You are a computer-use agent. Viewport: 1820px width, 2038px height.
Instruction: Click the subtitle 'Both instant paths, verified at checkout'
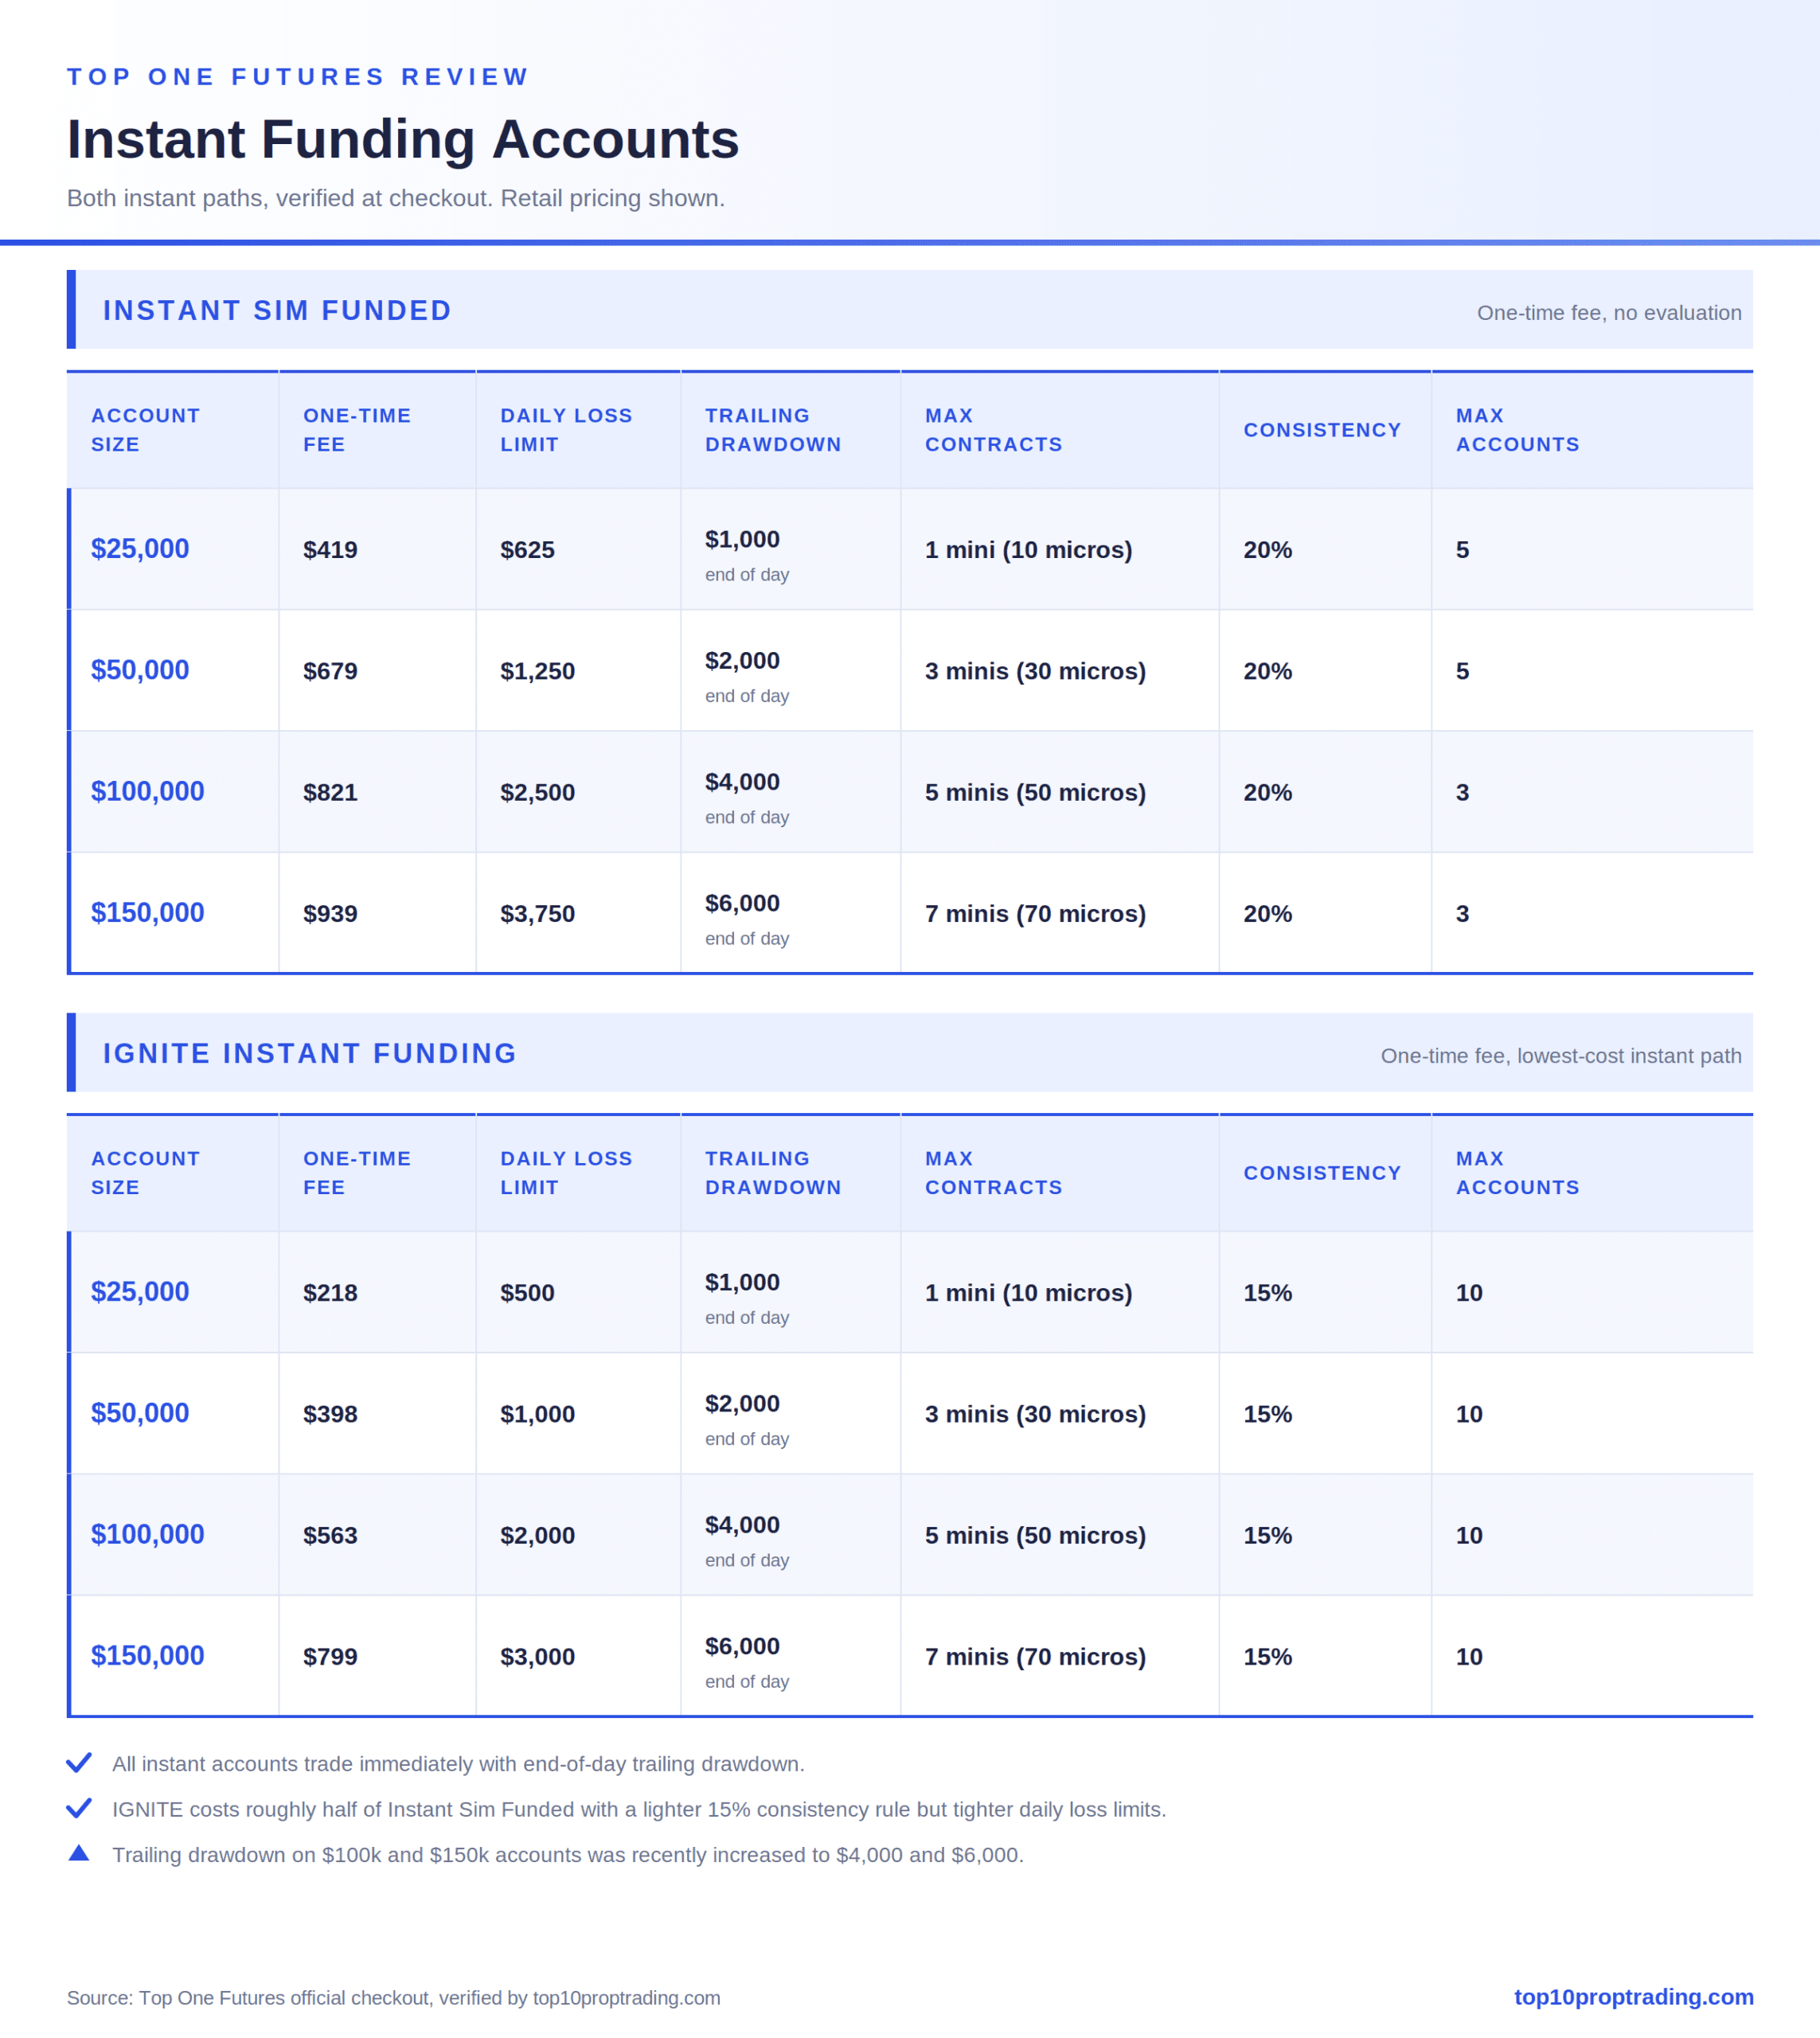click(x=396, y=198)
